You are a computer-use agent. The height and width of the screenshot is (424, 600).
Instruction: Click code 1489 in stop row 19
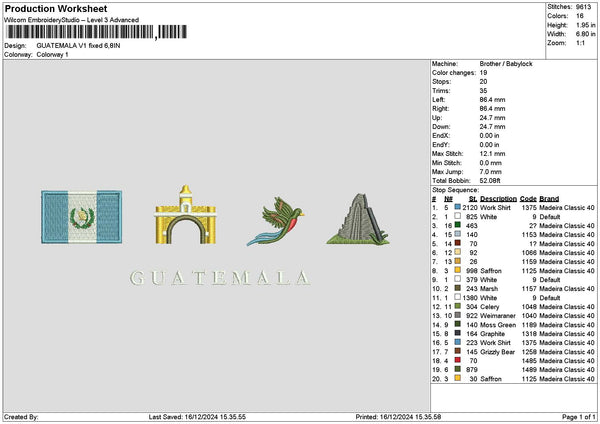[529, 370]
